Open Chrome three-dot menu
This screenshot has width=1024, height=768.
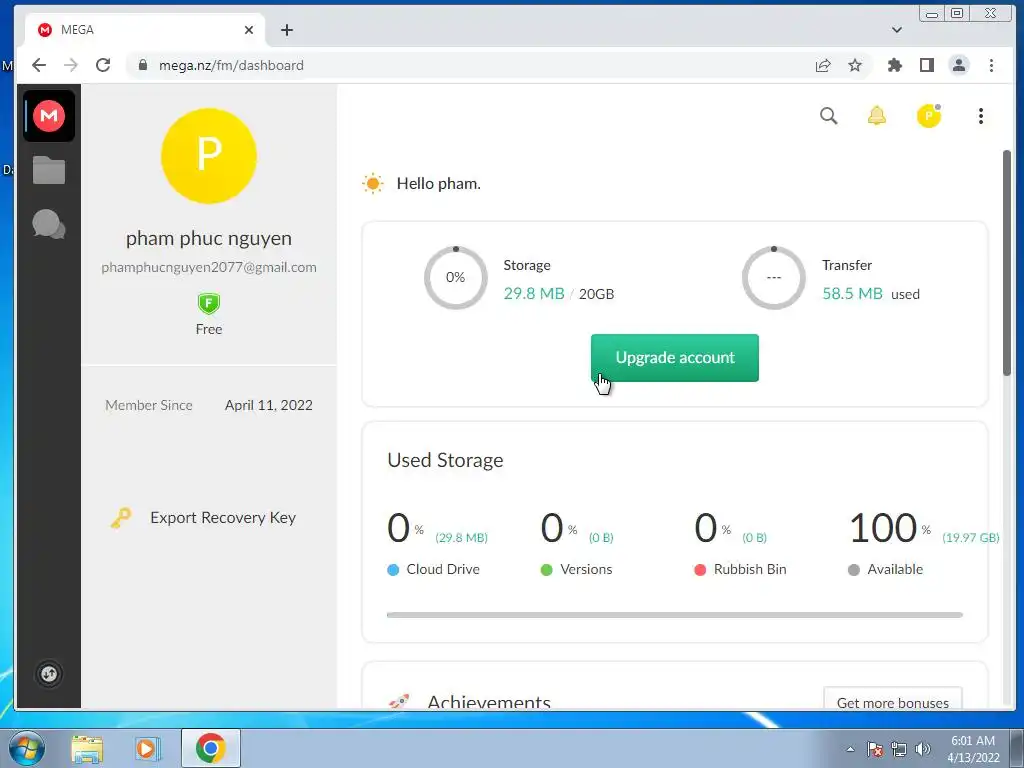991,65
